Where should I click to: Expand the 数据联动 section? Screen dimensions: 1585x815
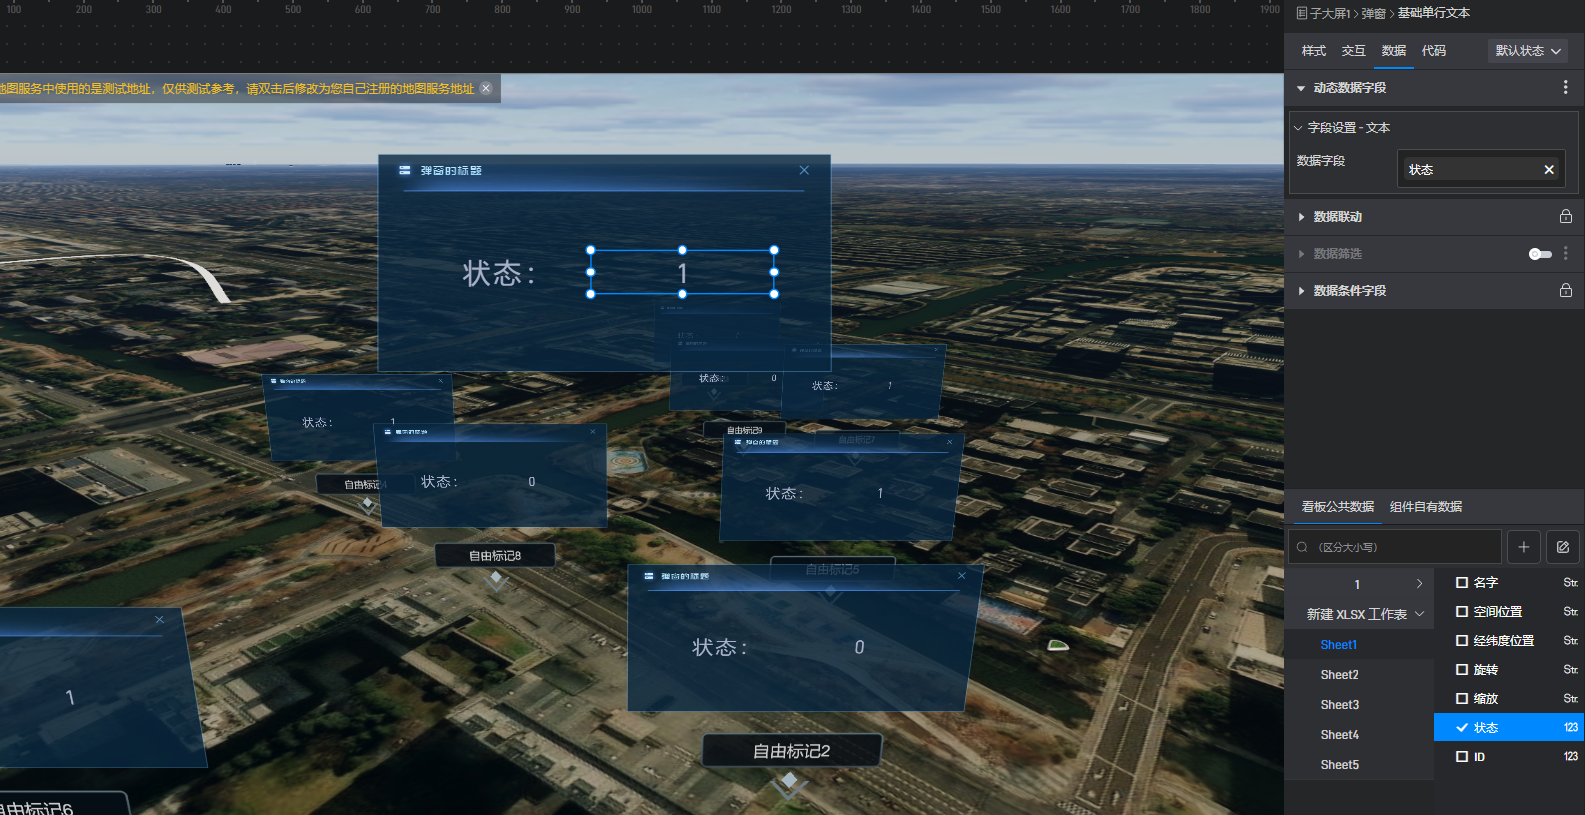[1301, 216]
